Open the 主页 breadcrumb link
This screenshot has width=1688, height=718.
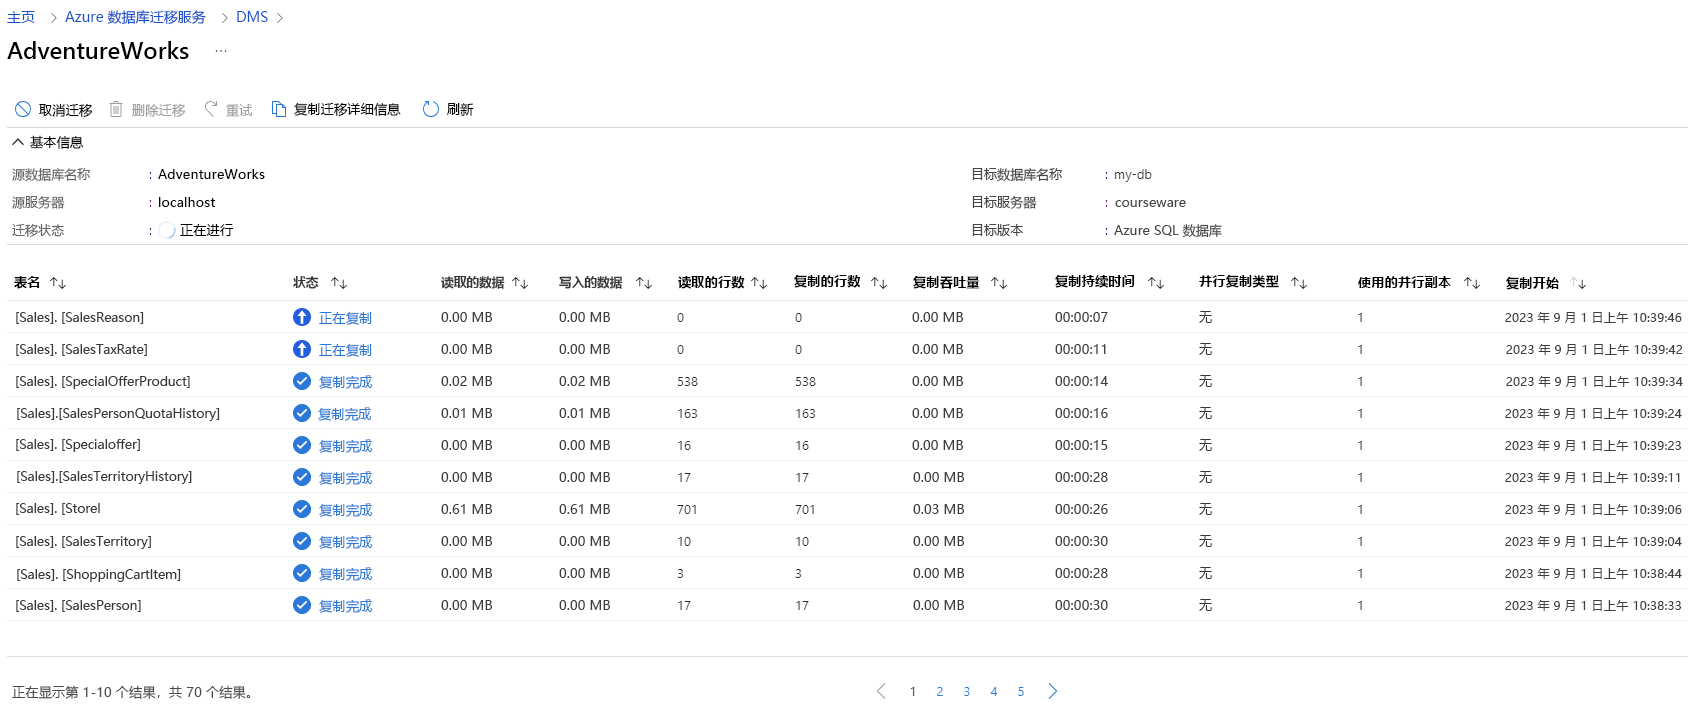[x=21, y=17]
